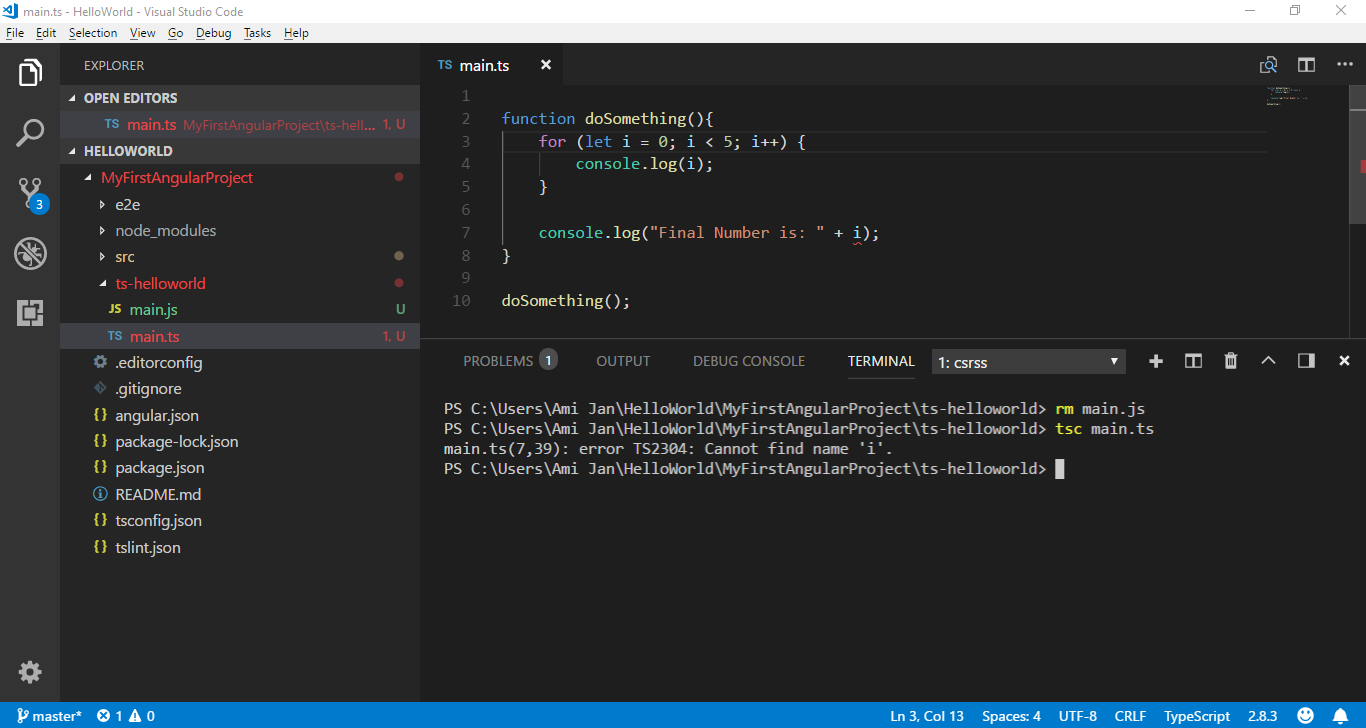The height and width of the screenshot is (728, 1366).
Task: Open the Debug view icon
Action: pyautogui.click(x=30, y=254)
